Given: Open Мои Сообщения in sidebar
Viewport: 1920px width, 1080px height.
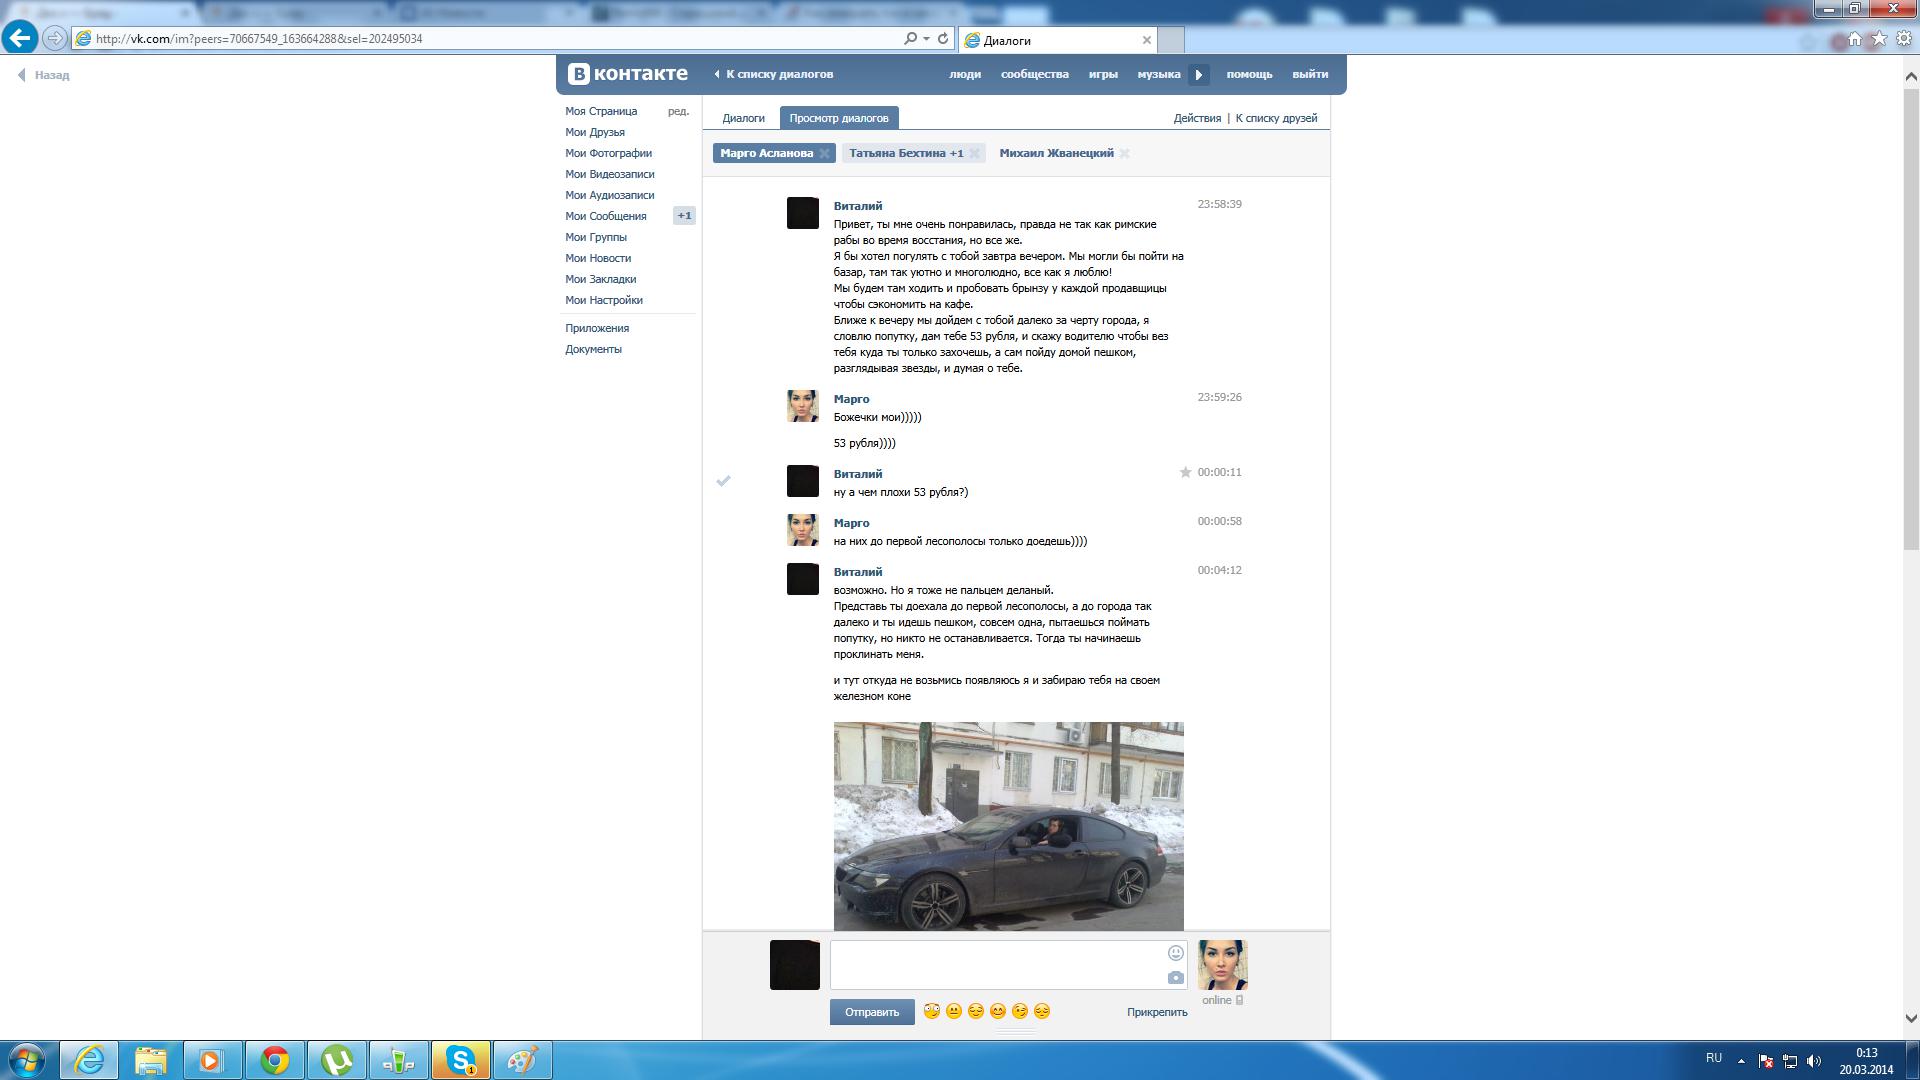Looking at the screenshot, I should click(x=605, y=216).
